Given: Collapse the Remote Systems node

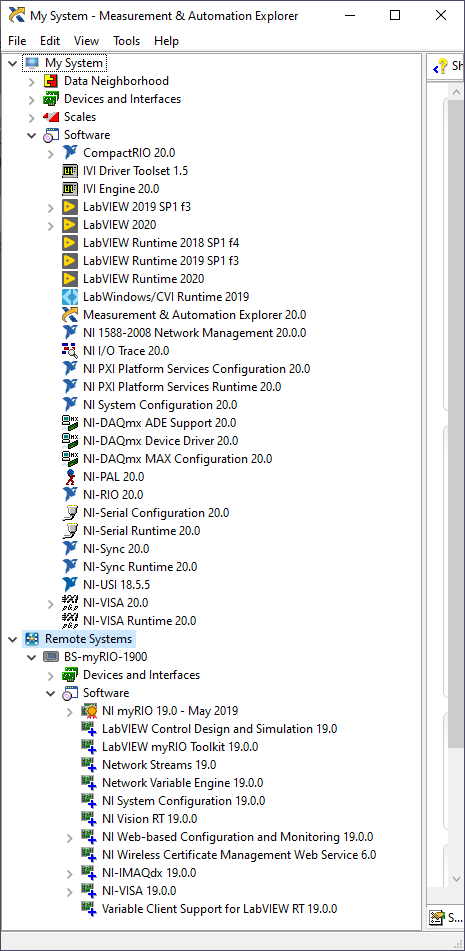Looking at the screenshot, I should click(13, 639).
